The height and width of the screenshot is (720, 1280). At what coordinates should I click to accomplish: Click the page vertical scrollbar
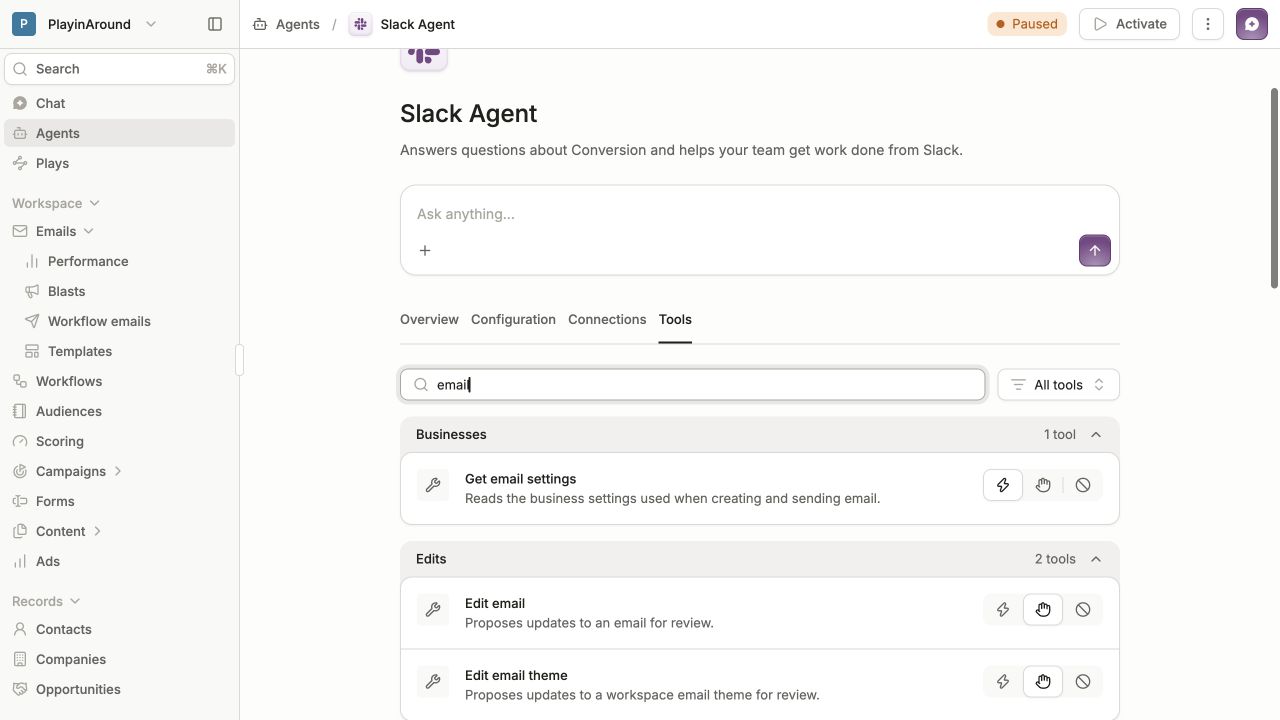click(1274, 186)
